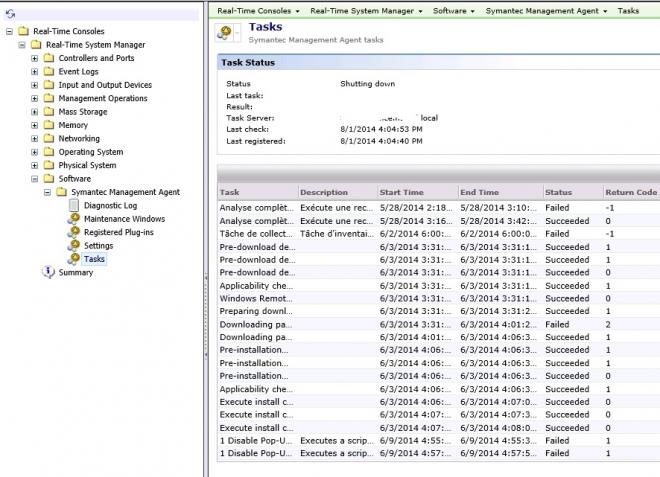The width and height of the screenshot is (660, 477).
Task: Expand the Mass Storage node
Action: (x=35, y=112)
